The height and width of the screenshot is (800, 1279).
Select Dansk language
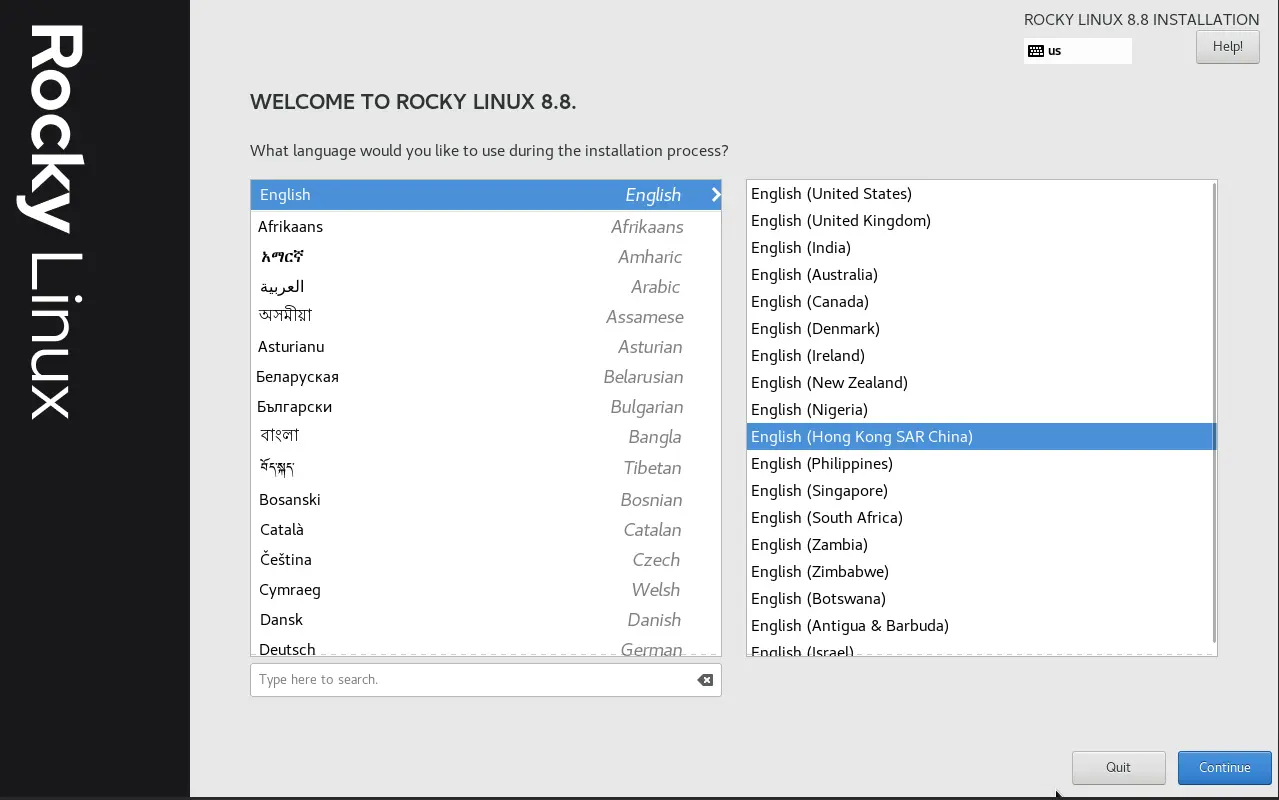pos(486,620)
